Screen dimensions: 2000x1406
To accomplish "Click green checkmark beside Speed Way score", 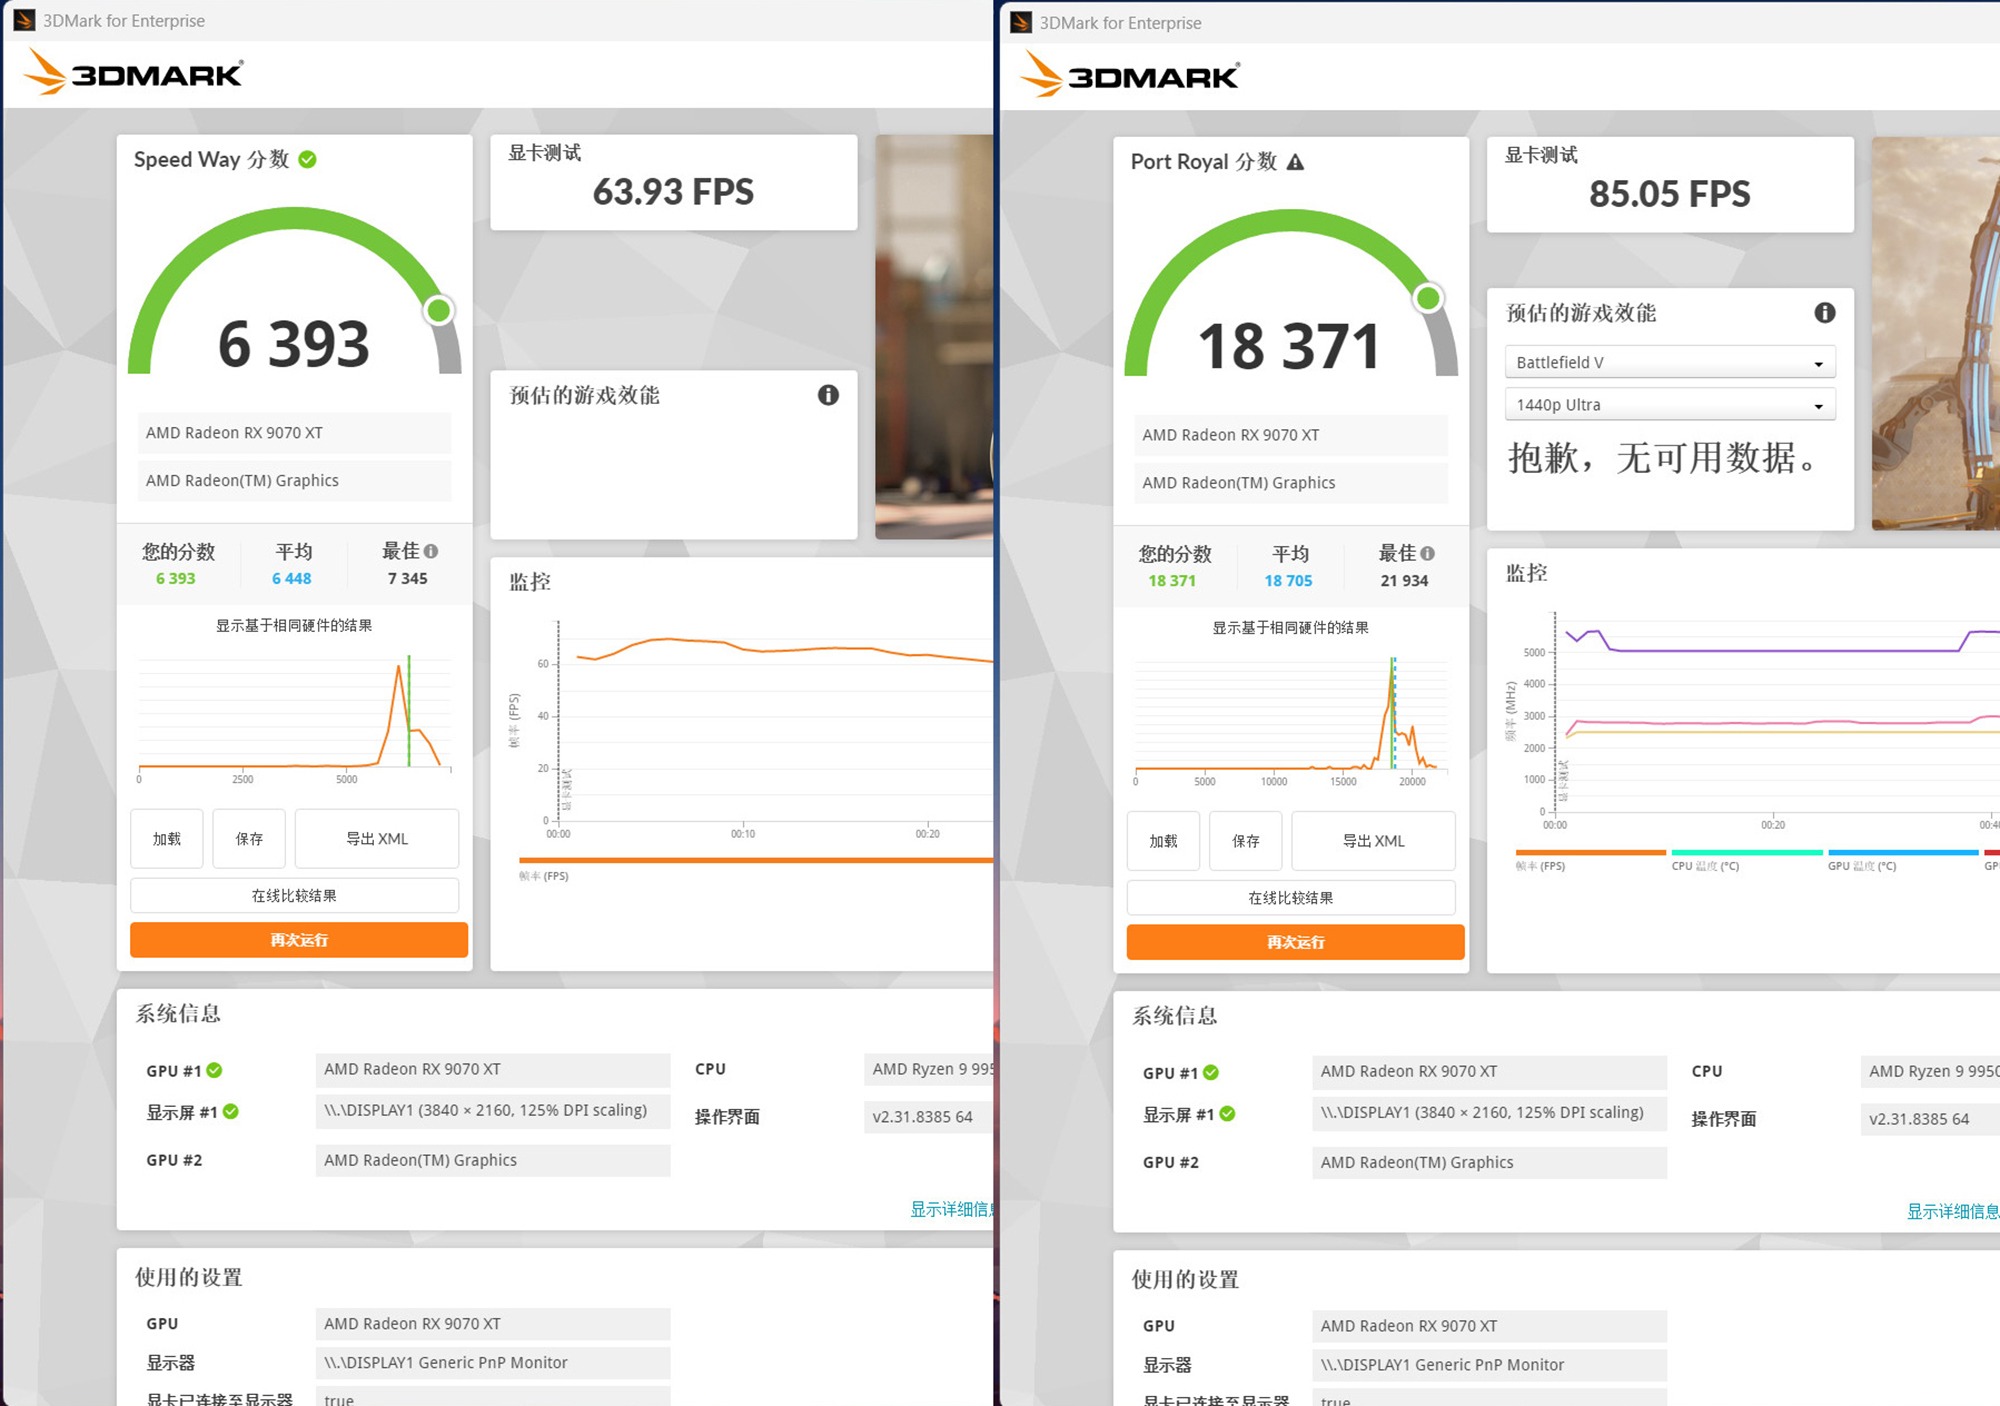I will point(308,160).
